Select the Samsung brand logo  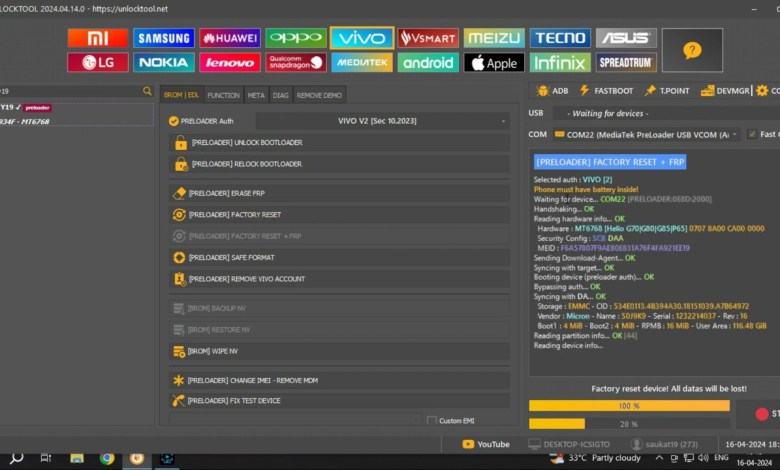click(164, 38)
